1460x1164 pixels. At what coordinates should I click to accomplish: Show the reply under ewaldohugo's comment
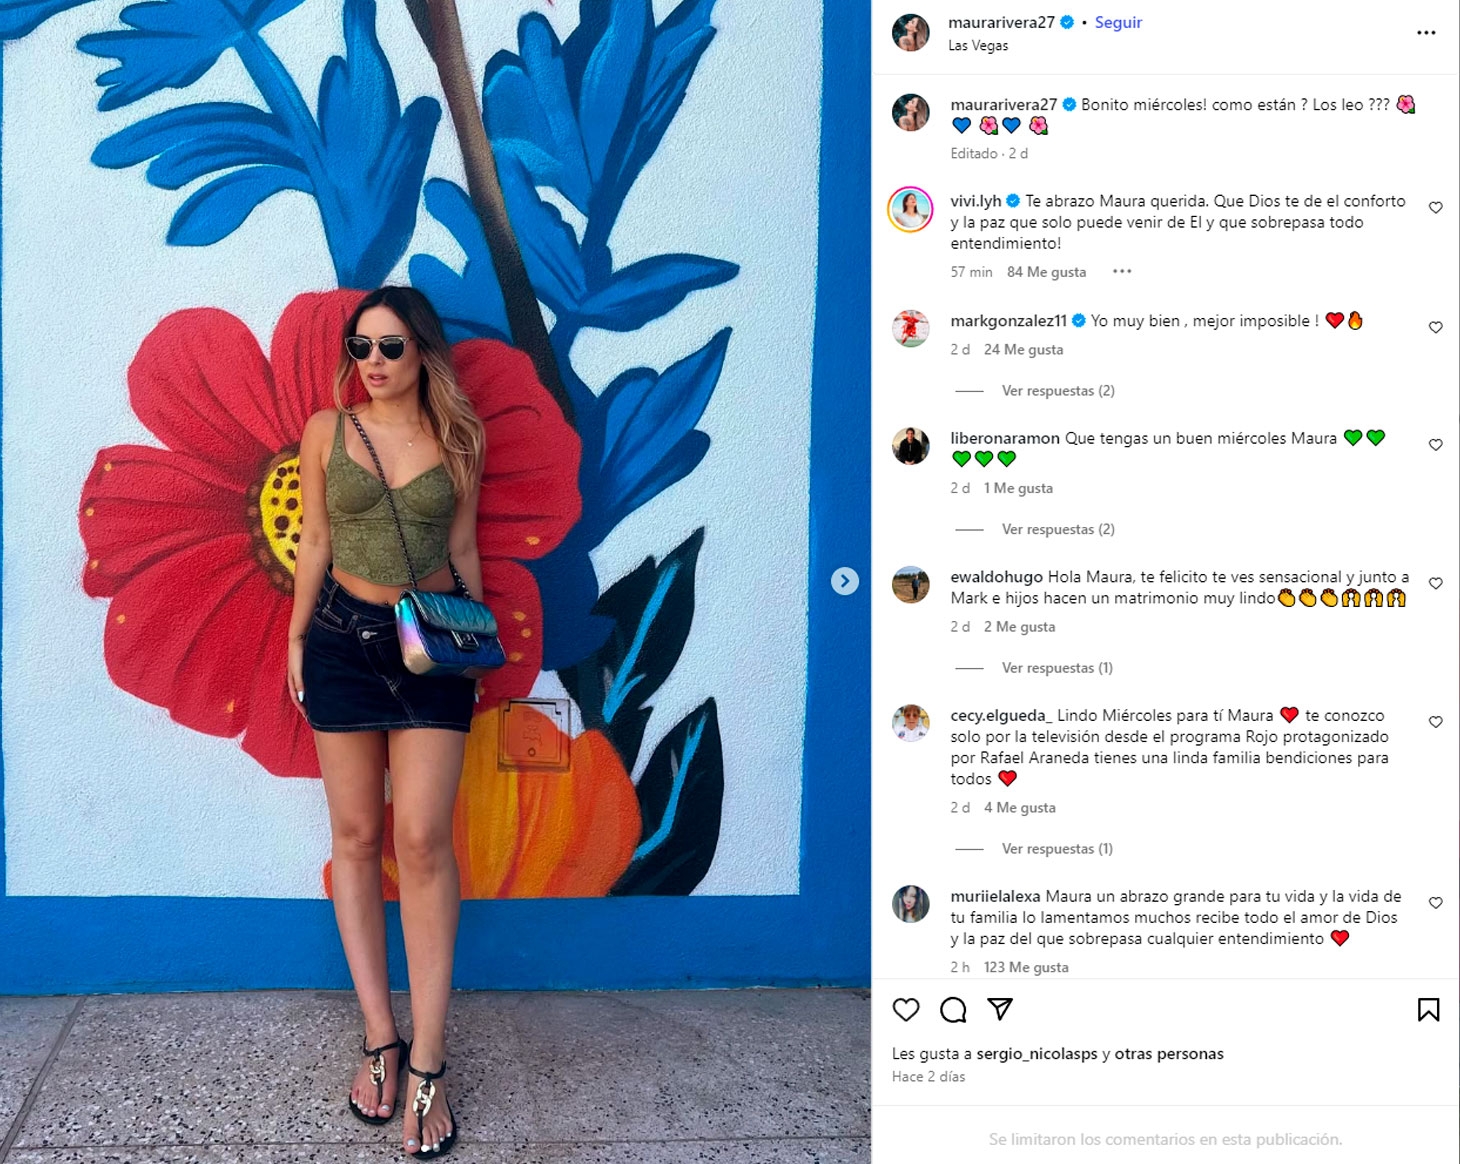[x=1057, y=668]
